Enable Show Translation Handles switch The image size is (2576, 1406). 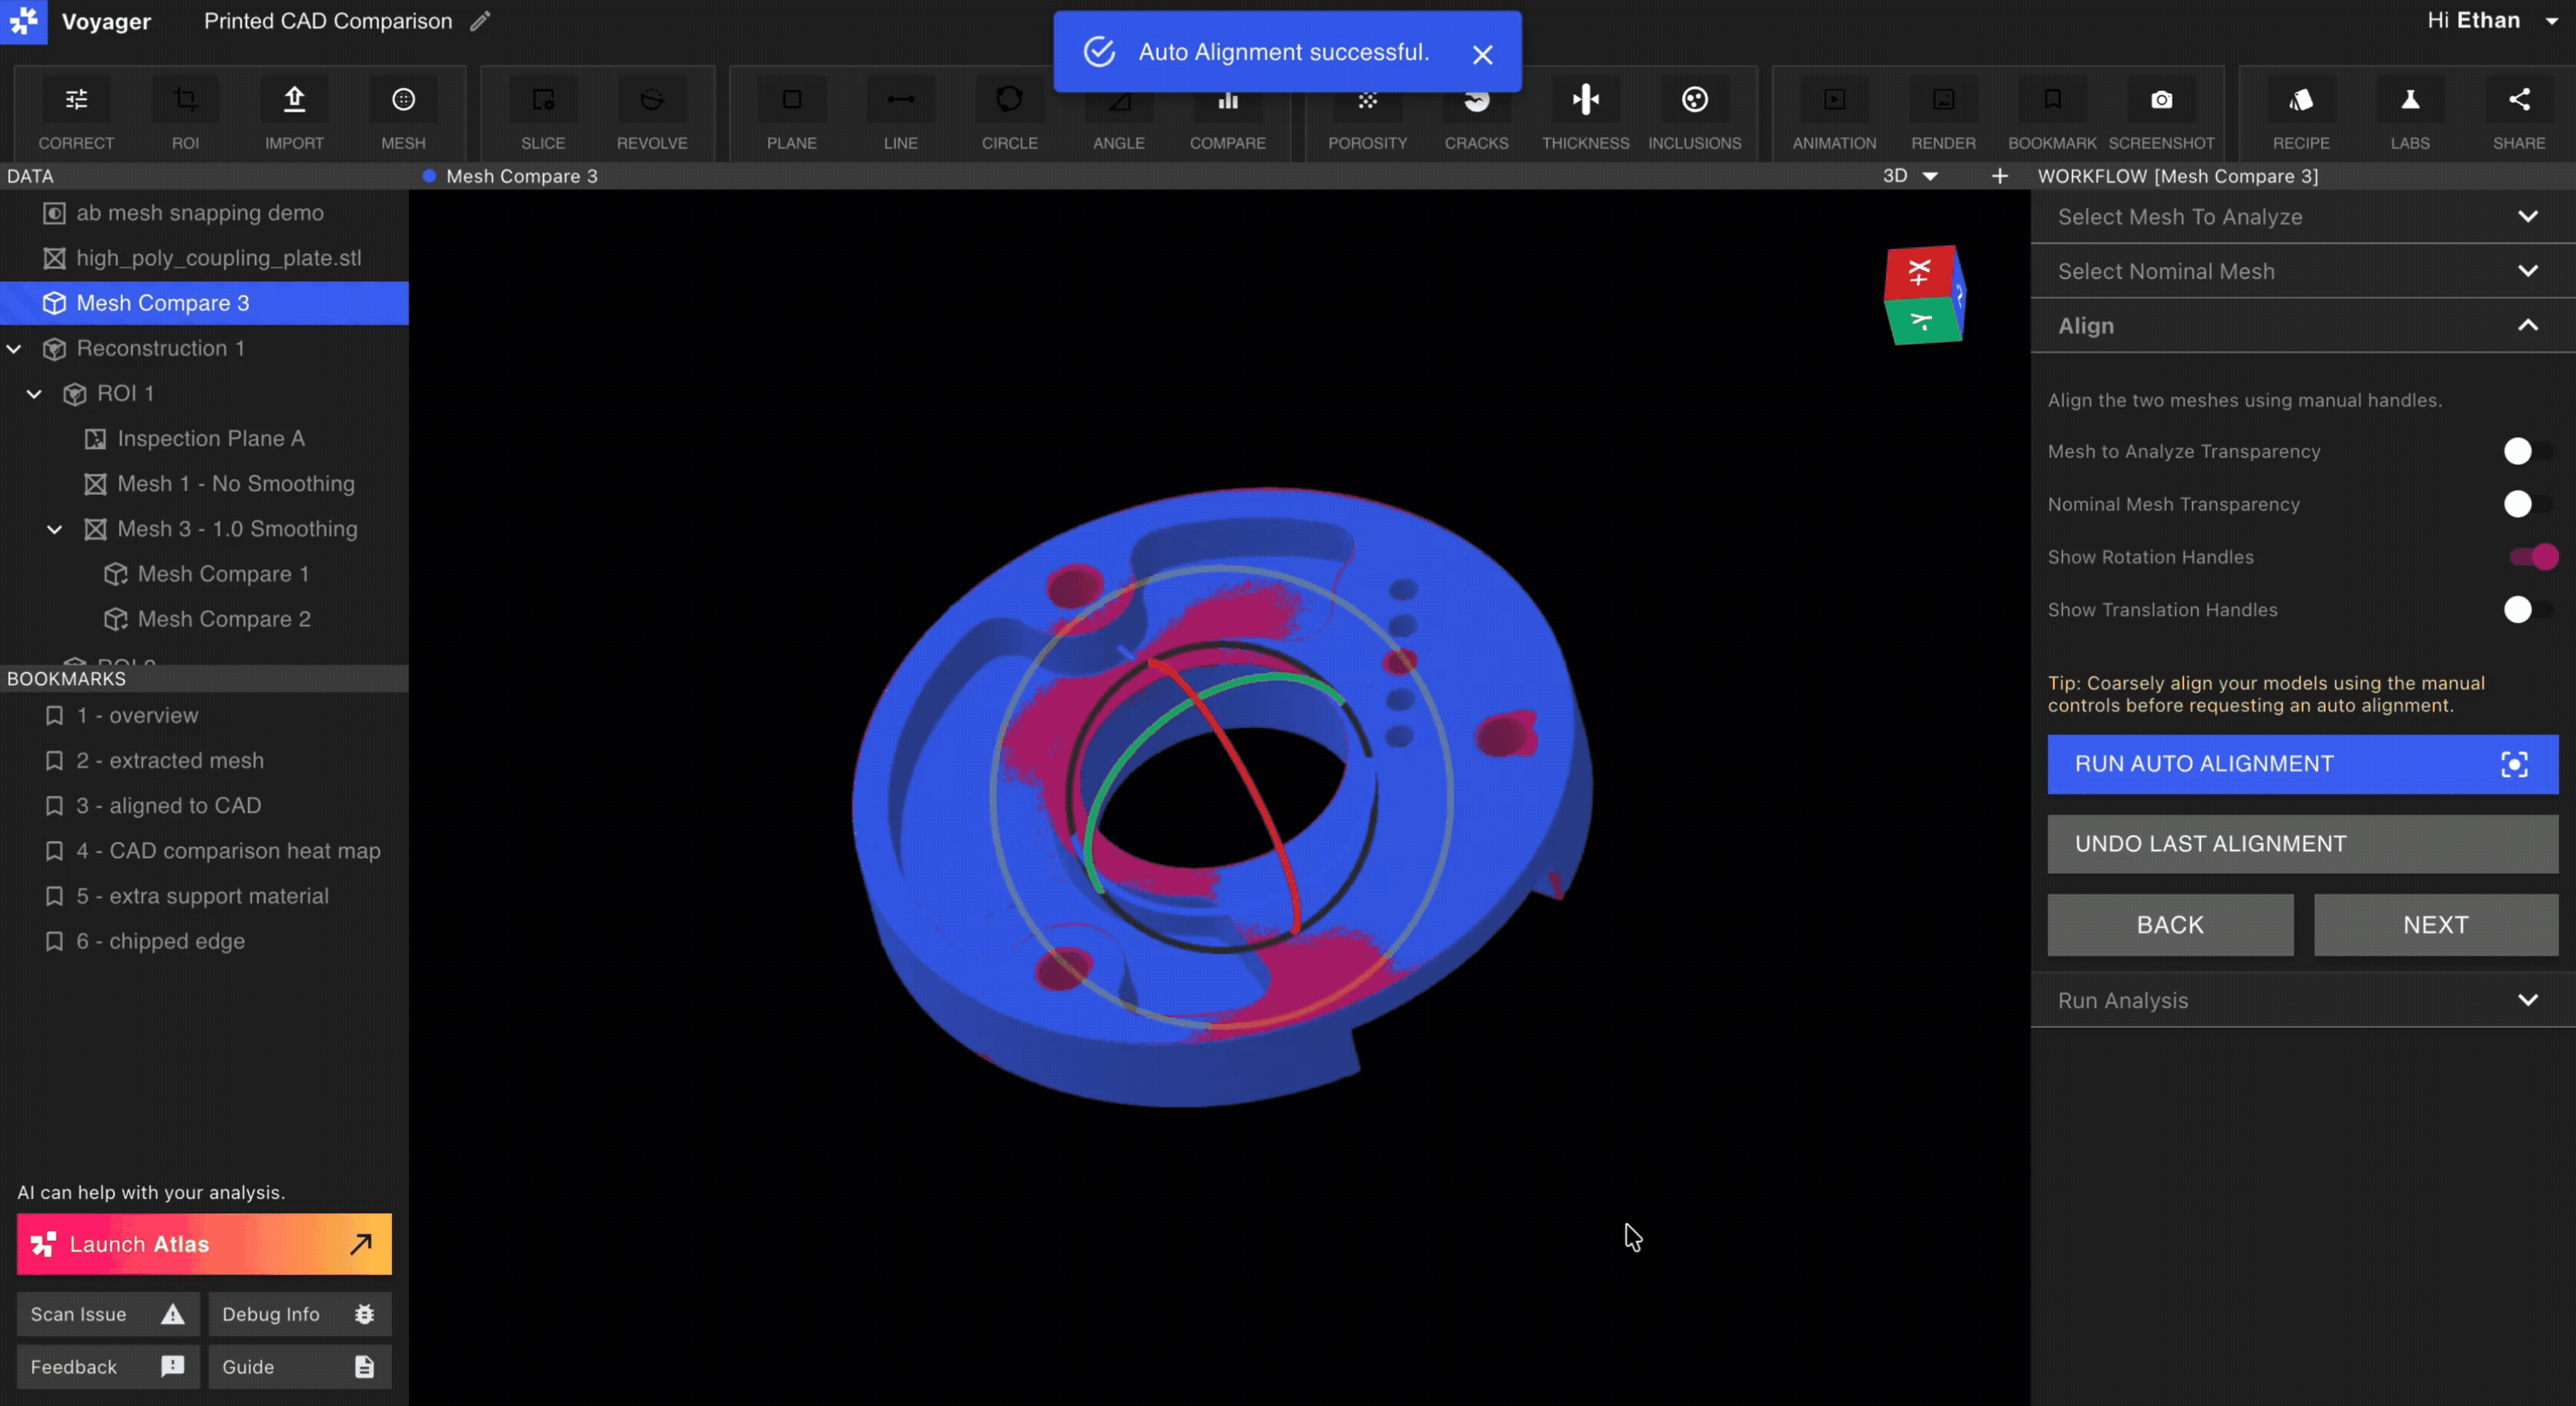pos(2527,609)
